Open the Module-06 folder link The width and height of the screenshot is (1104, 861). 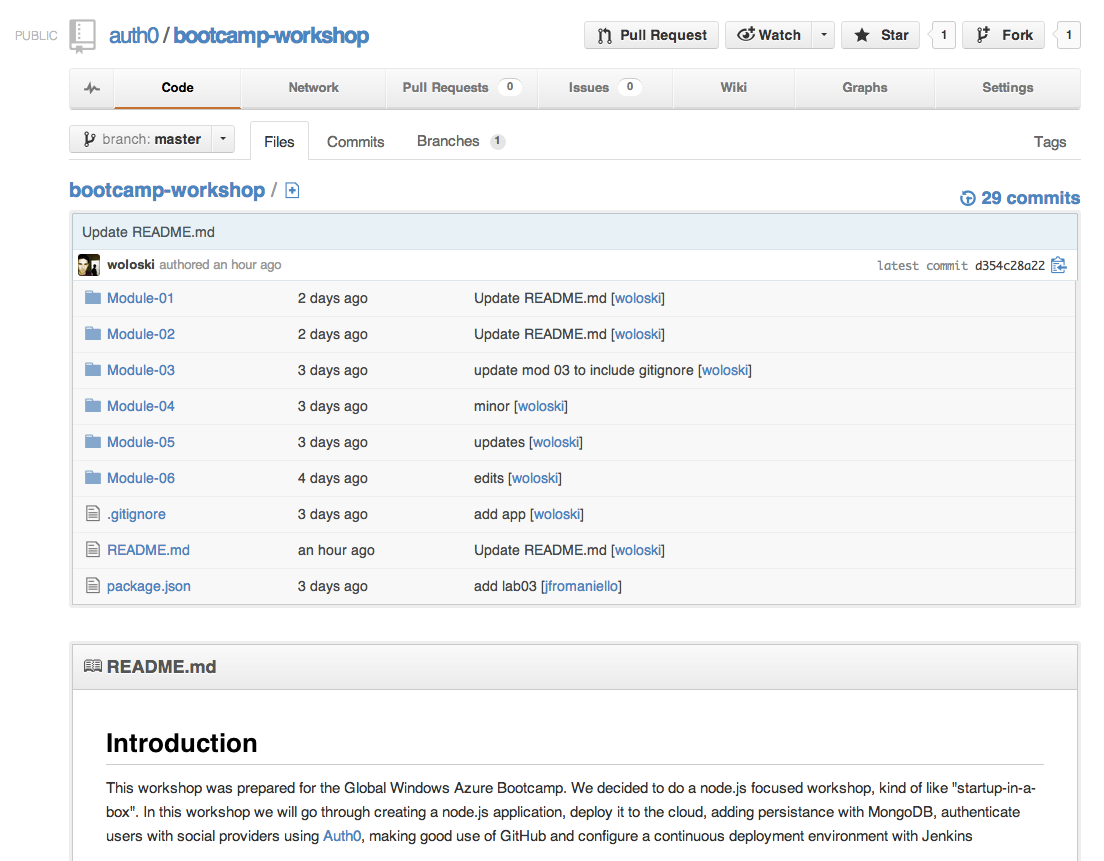141,478
